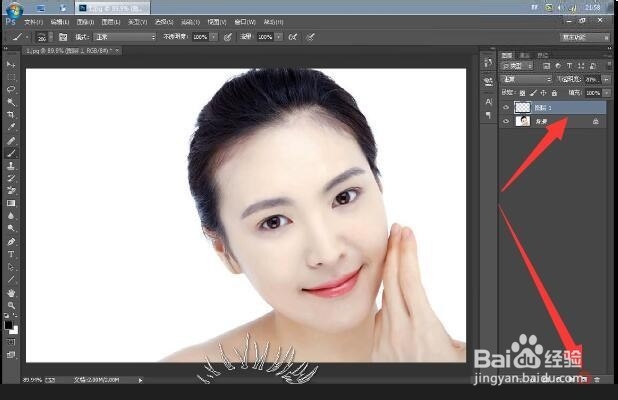The width and height of the screenshot is (618, 400).
Task: Toggle lock image pixels brush icon
Action: tap(533, 93)
